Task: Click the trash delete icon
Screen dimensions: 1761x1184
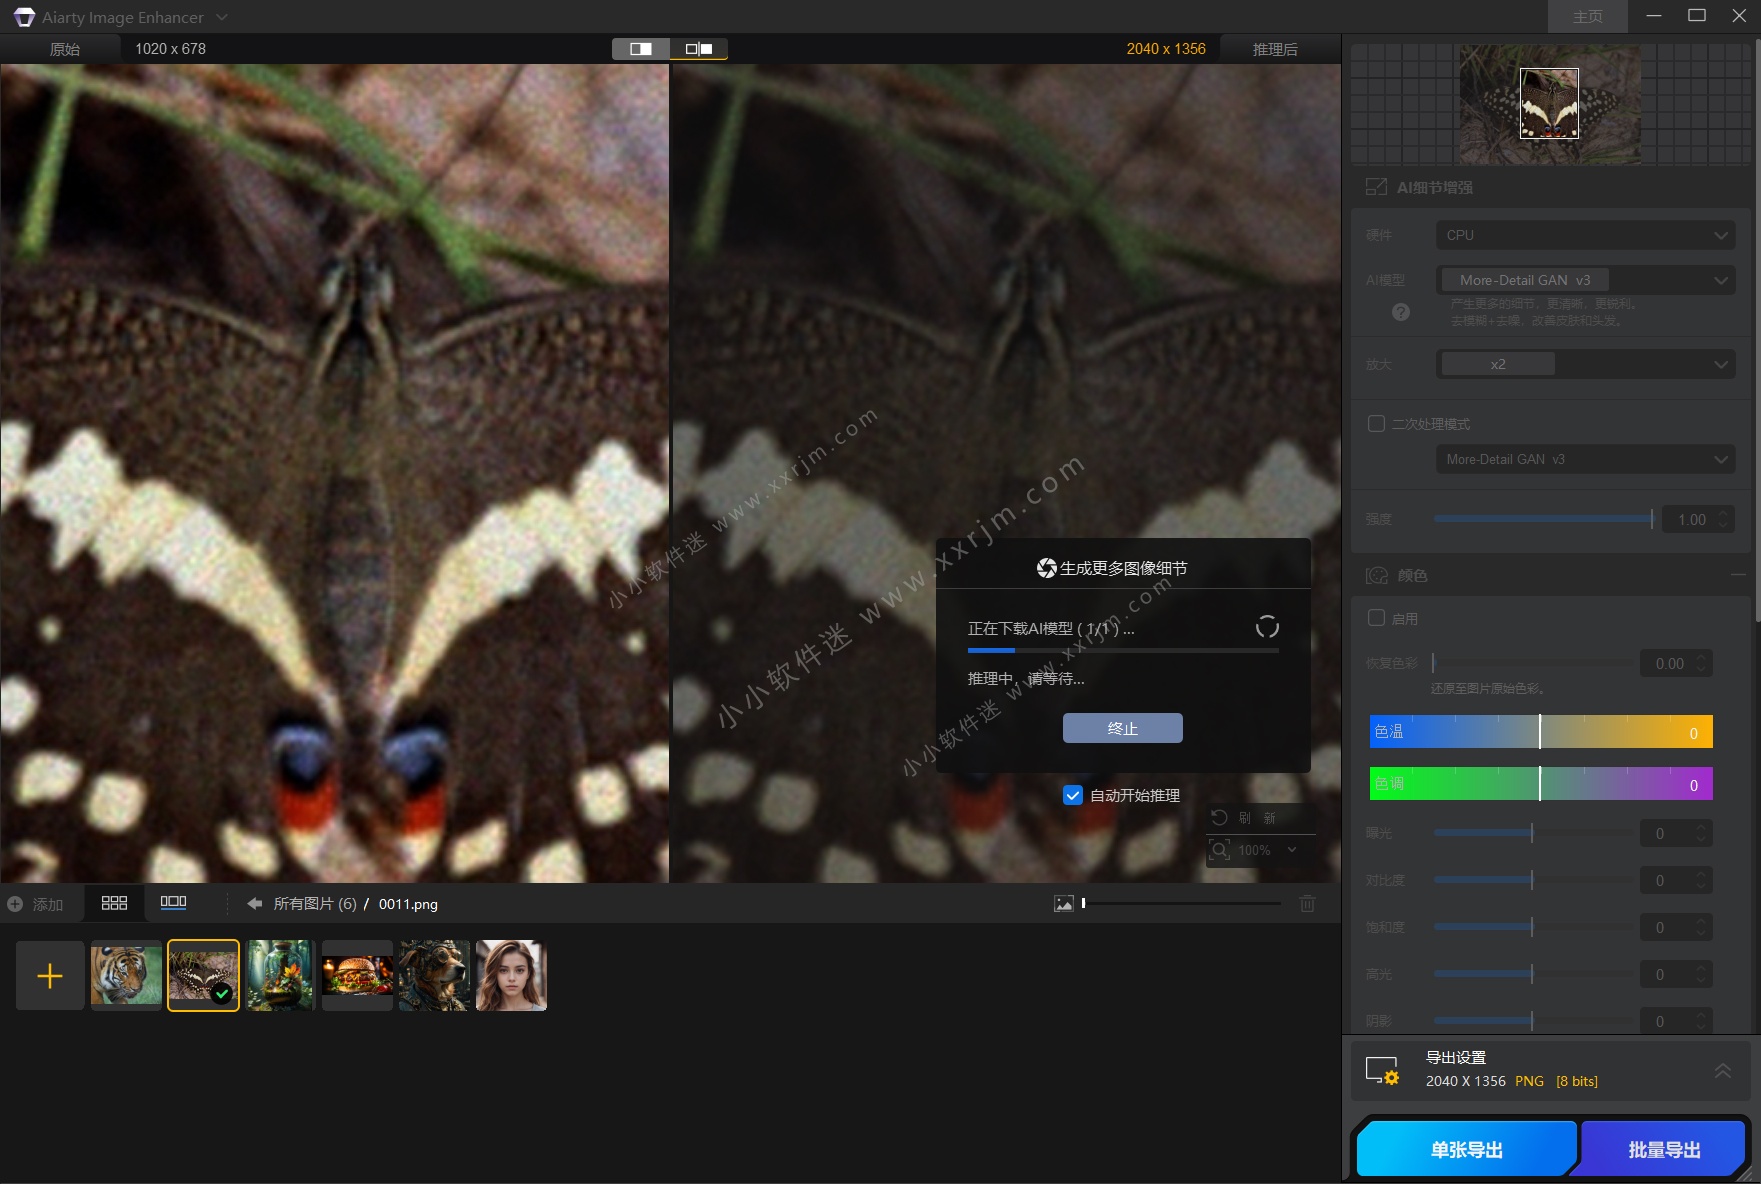Action: click(x=1307, y=904)
